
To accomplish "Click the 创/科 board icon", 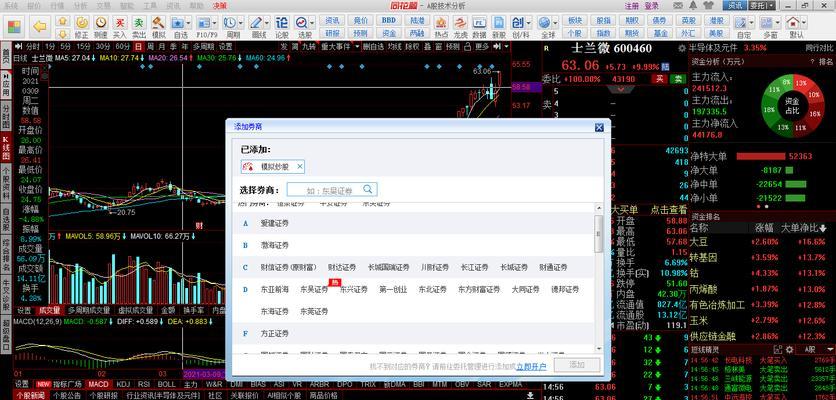I will click(518, 22).
